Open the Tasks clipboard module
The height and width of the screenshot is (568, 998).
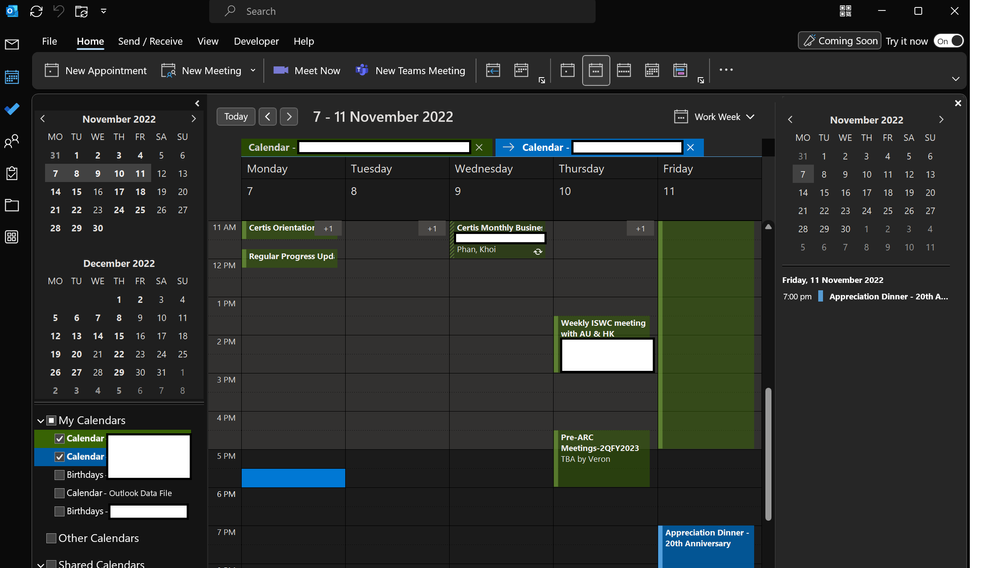(x=11, y=173)
